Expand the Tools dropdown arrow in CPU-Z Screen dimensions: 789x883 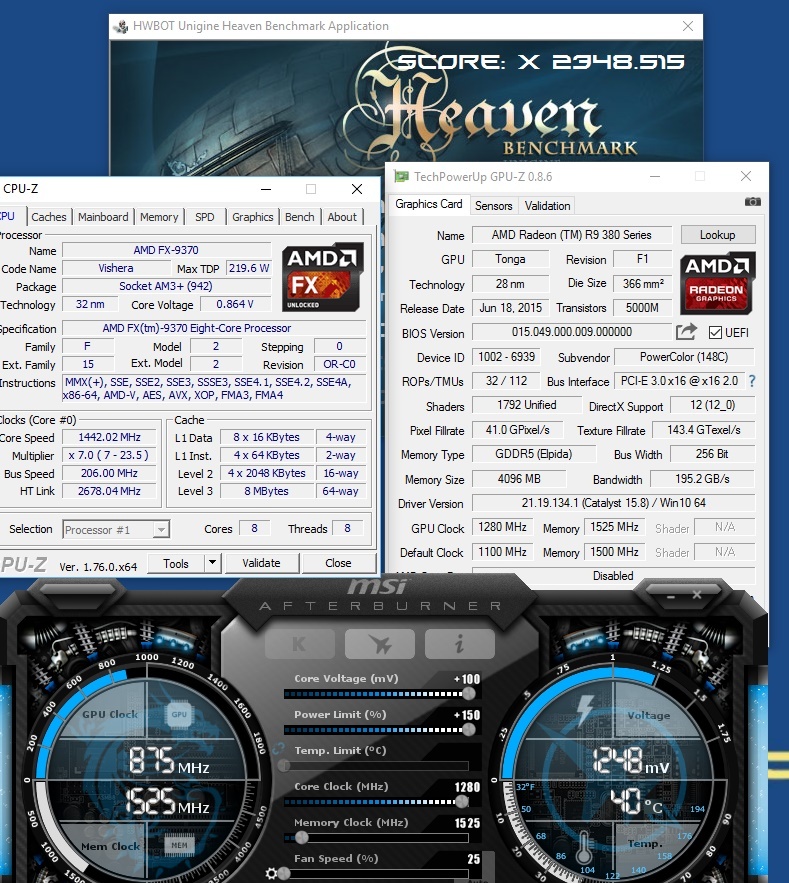pos(212,563)
